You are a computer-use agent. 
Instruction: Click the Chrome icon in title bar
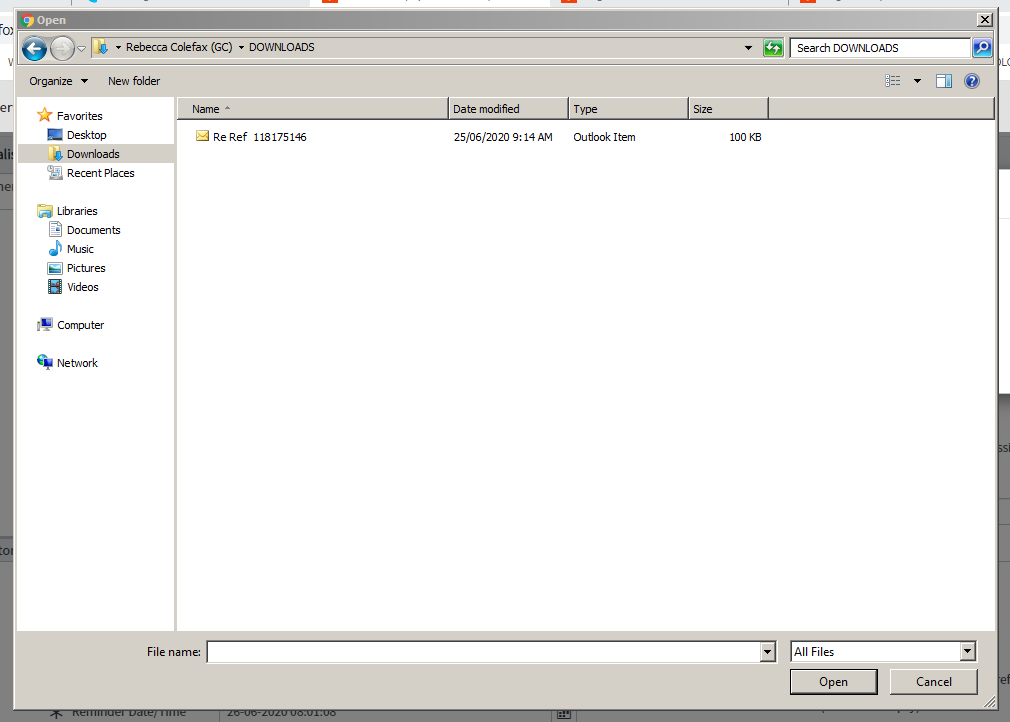point(28,20)
